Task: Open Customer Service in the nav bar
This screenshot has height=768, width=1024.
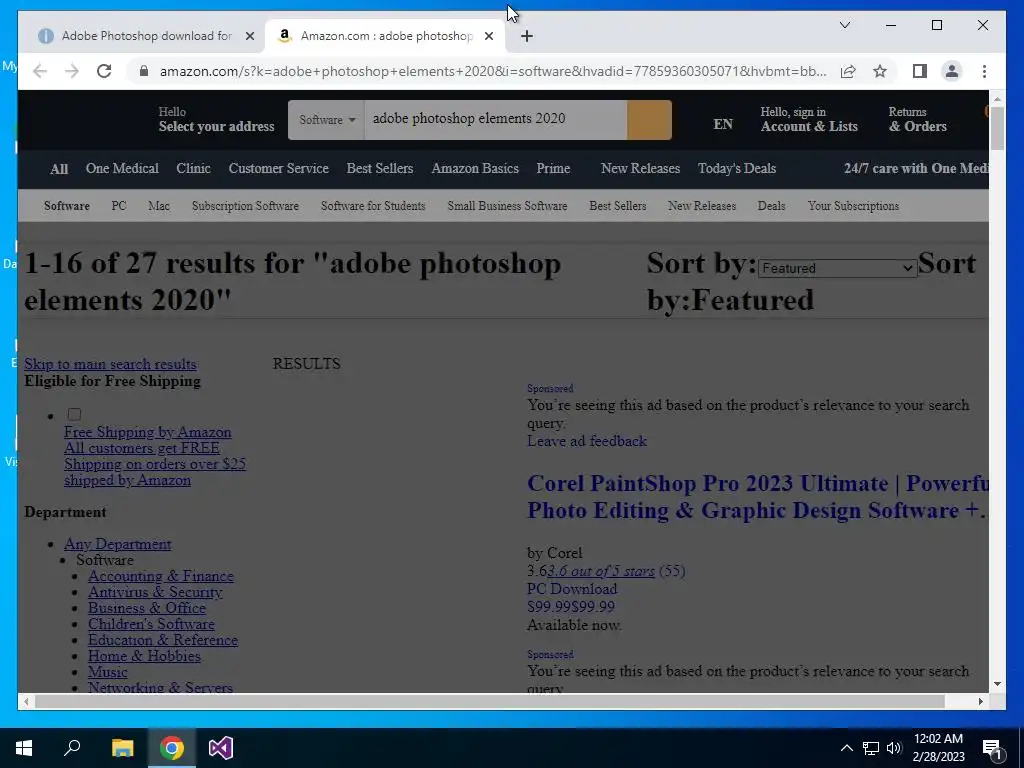Action: 278,168
